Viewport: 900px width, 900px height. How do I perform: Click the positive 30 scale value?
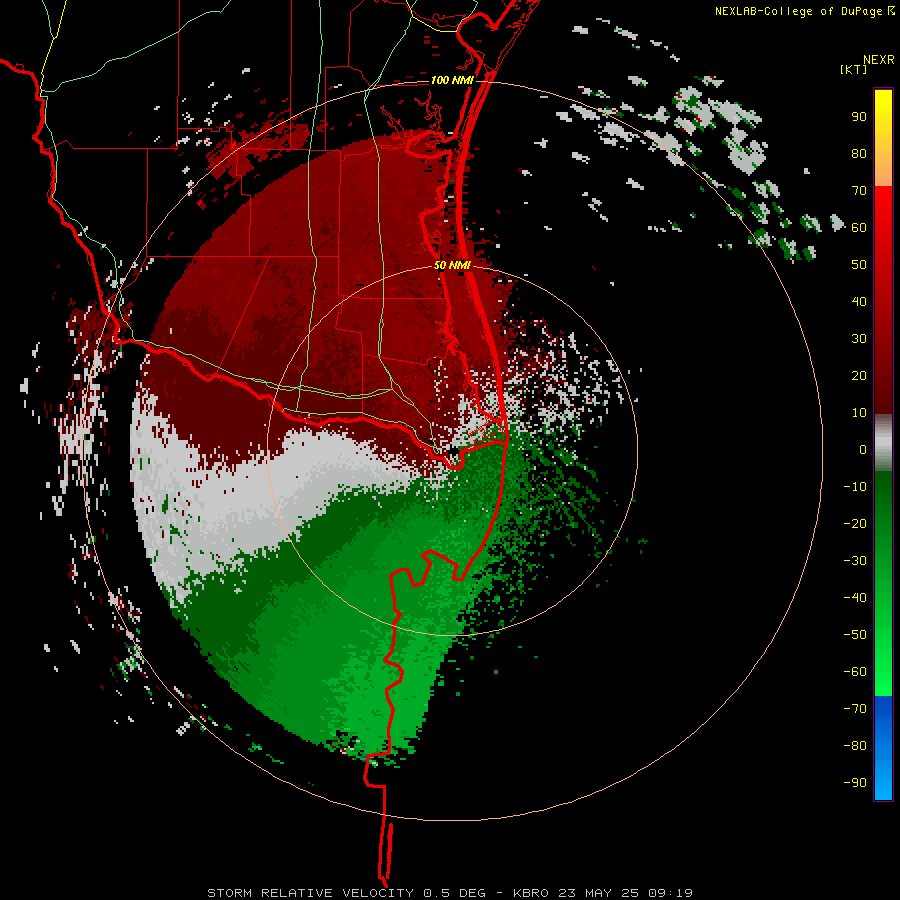tap(859, 339)
